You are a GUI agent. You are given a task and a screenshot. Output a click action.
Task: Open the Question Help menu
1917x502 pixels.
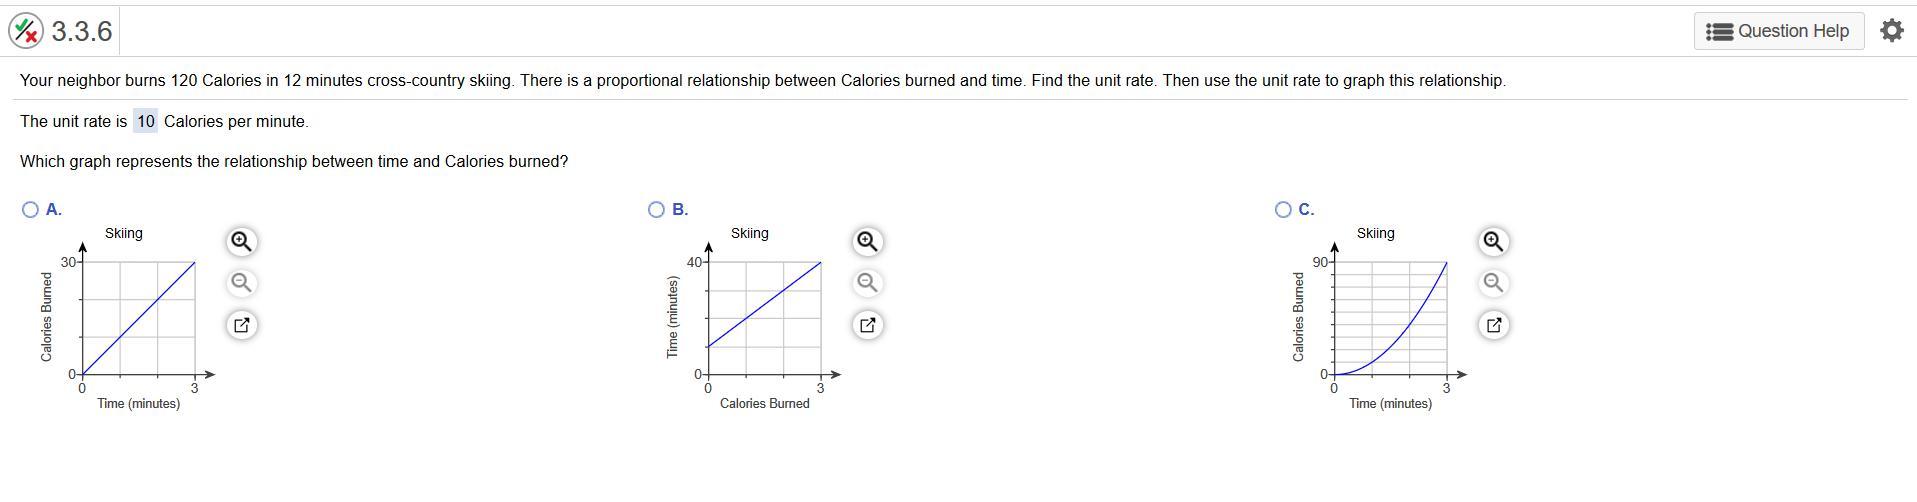1778,31
